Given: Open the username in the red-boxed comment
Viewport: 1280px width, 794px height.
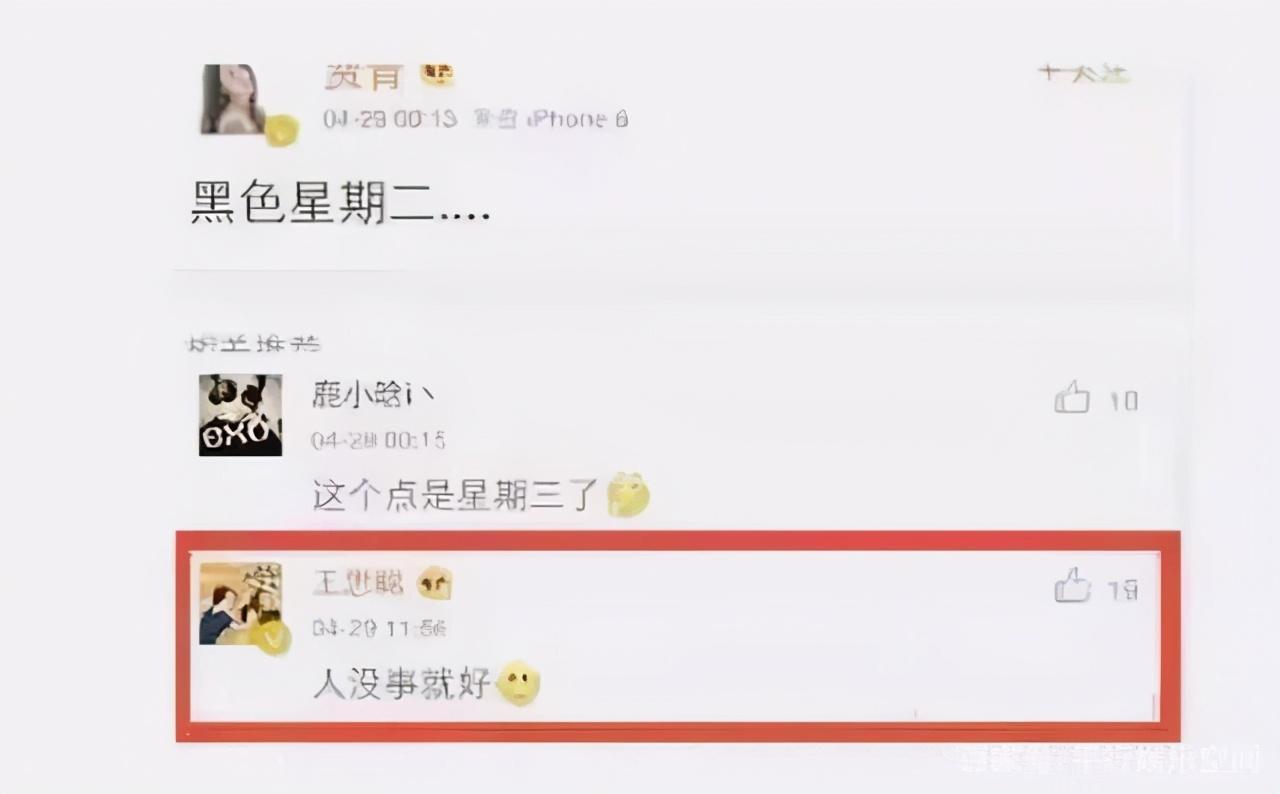Looking at the screenshot, I should [358, 582].
